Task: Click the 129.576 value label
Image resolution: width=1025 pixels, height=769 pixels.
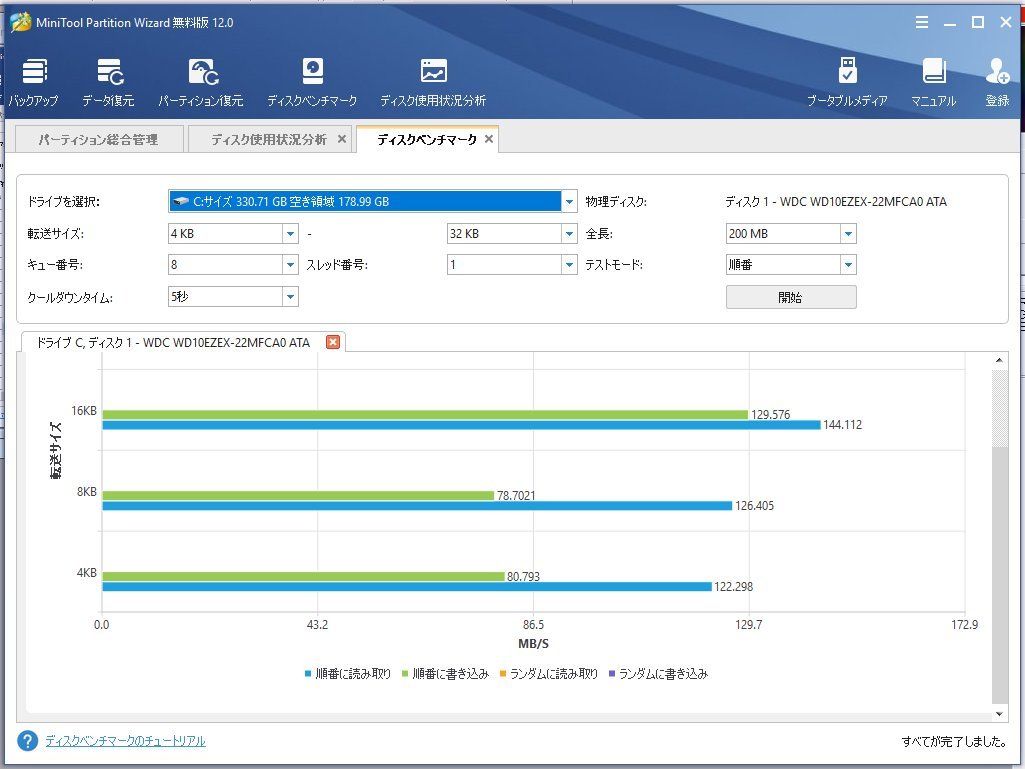Action: (x=771, y=415)
